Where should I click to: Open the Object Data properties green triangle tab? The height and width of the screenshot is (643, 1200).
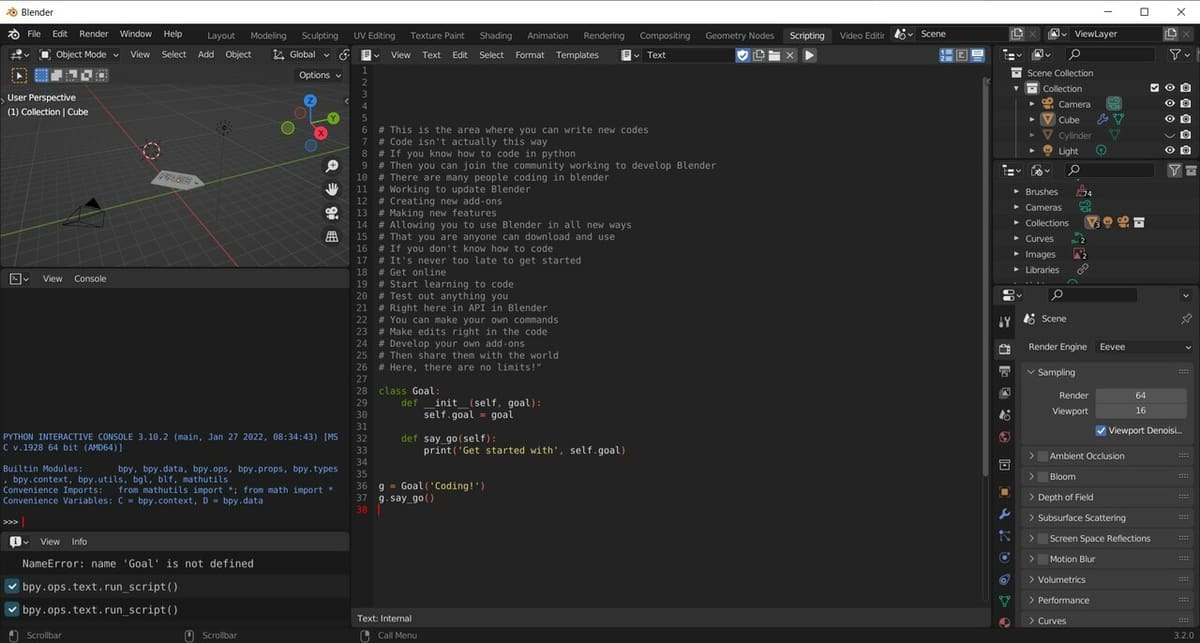(x=1005, y=601)
